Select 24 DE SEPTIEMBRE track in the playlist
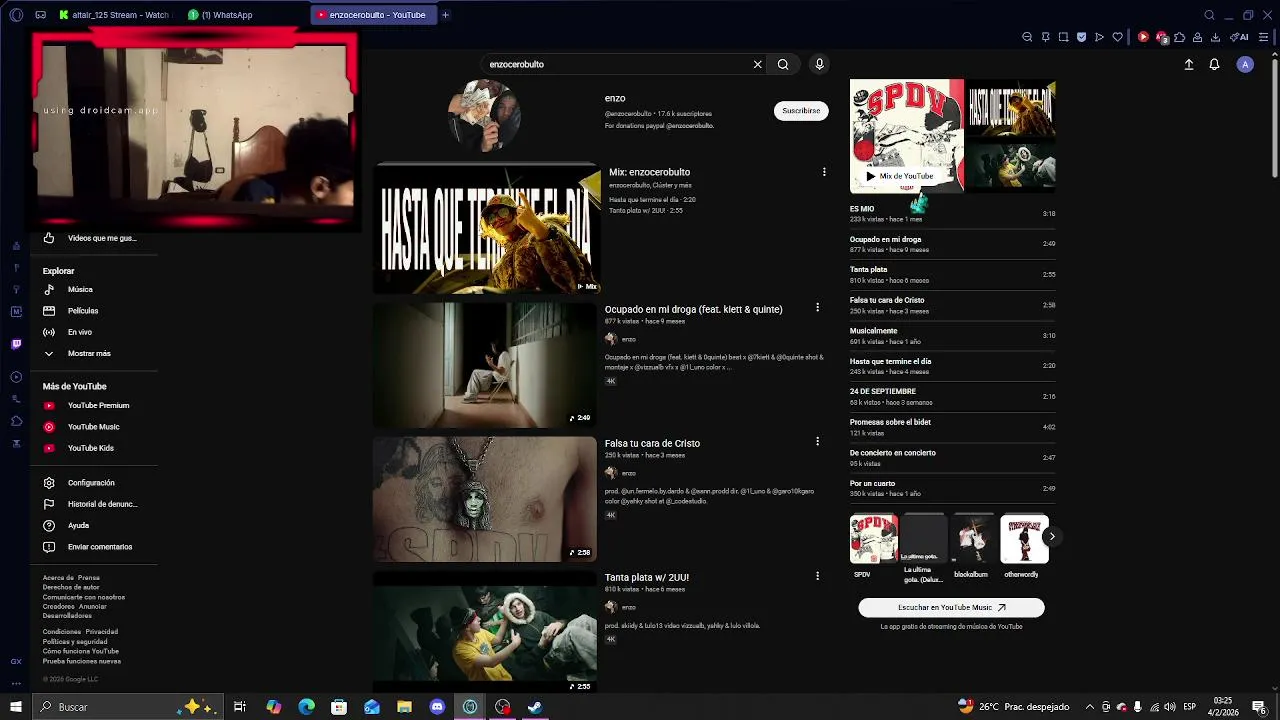This screenshot has width=1280, height=720. 952,396
